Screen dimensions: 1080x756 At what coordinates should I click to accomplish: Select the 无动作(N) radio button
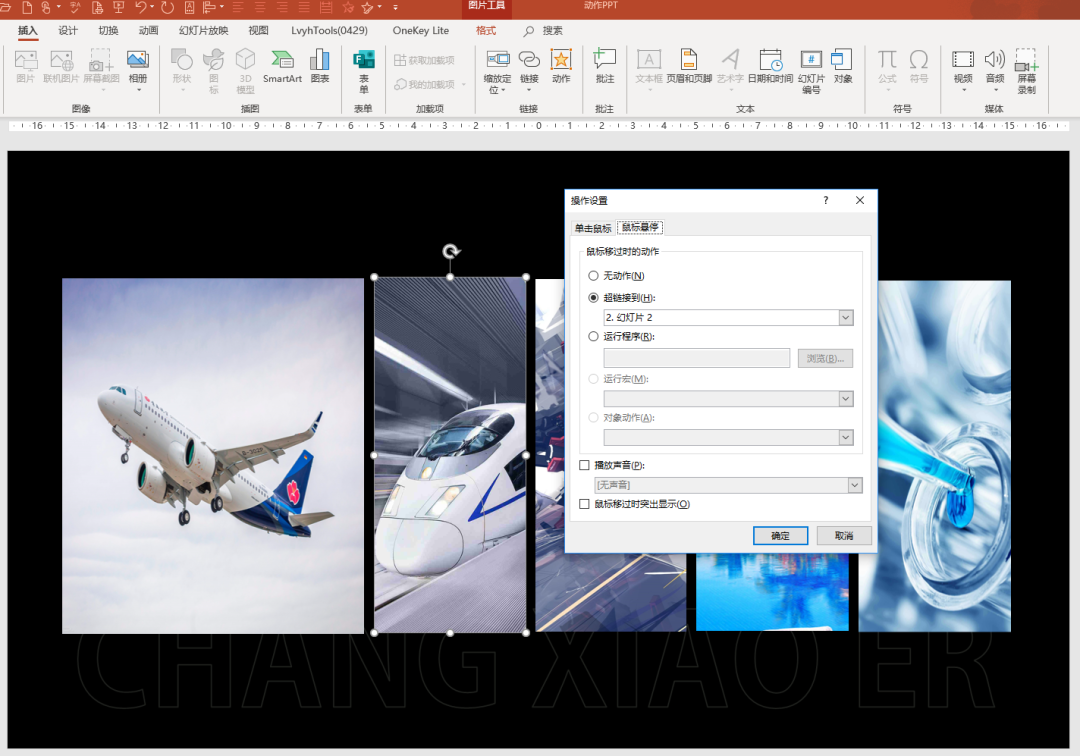[593, 275]
